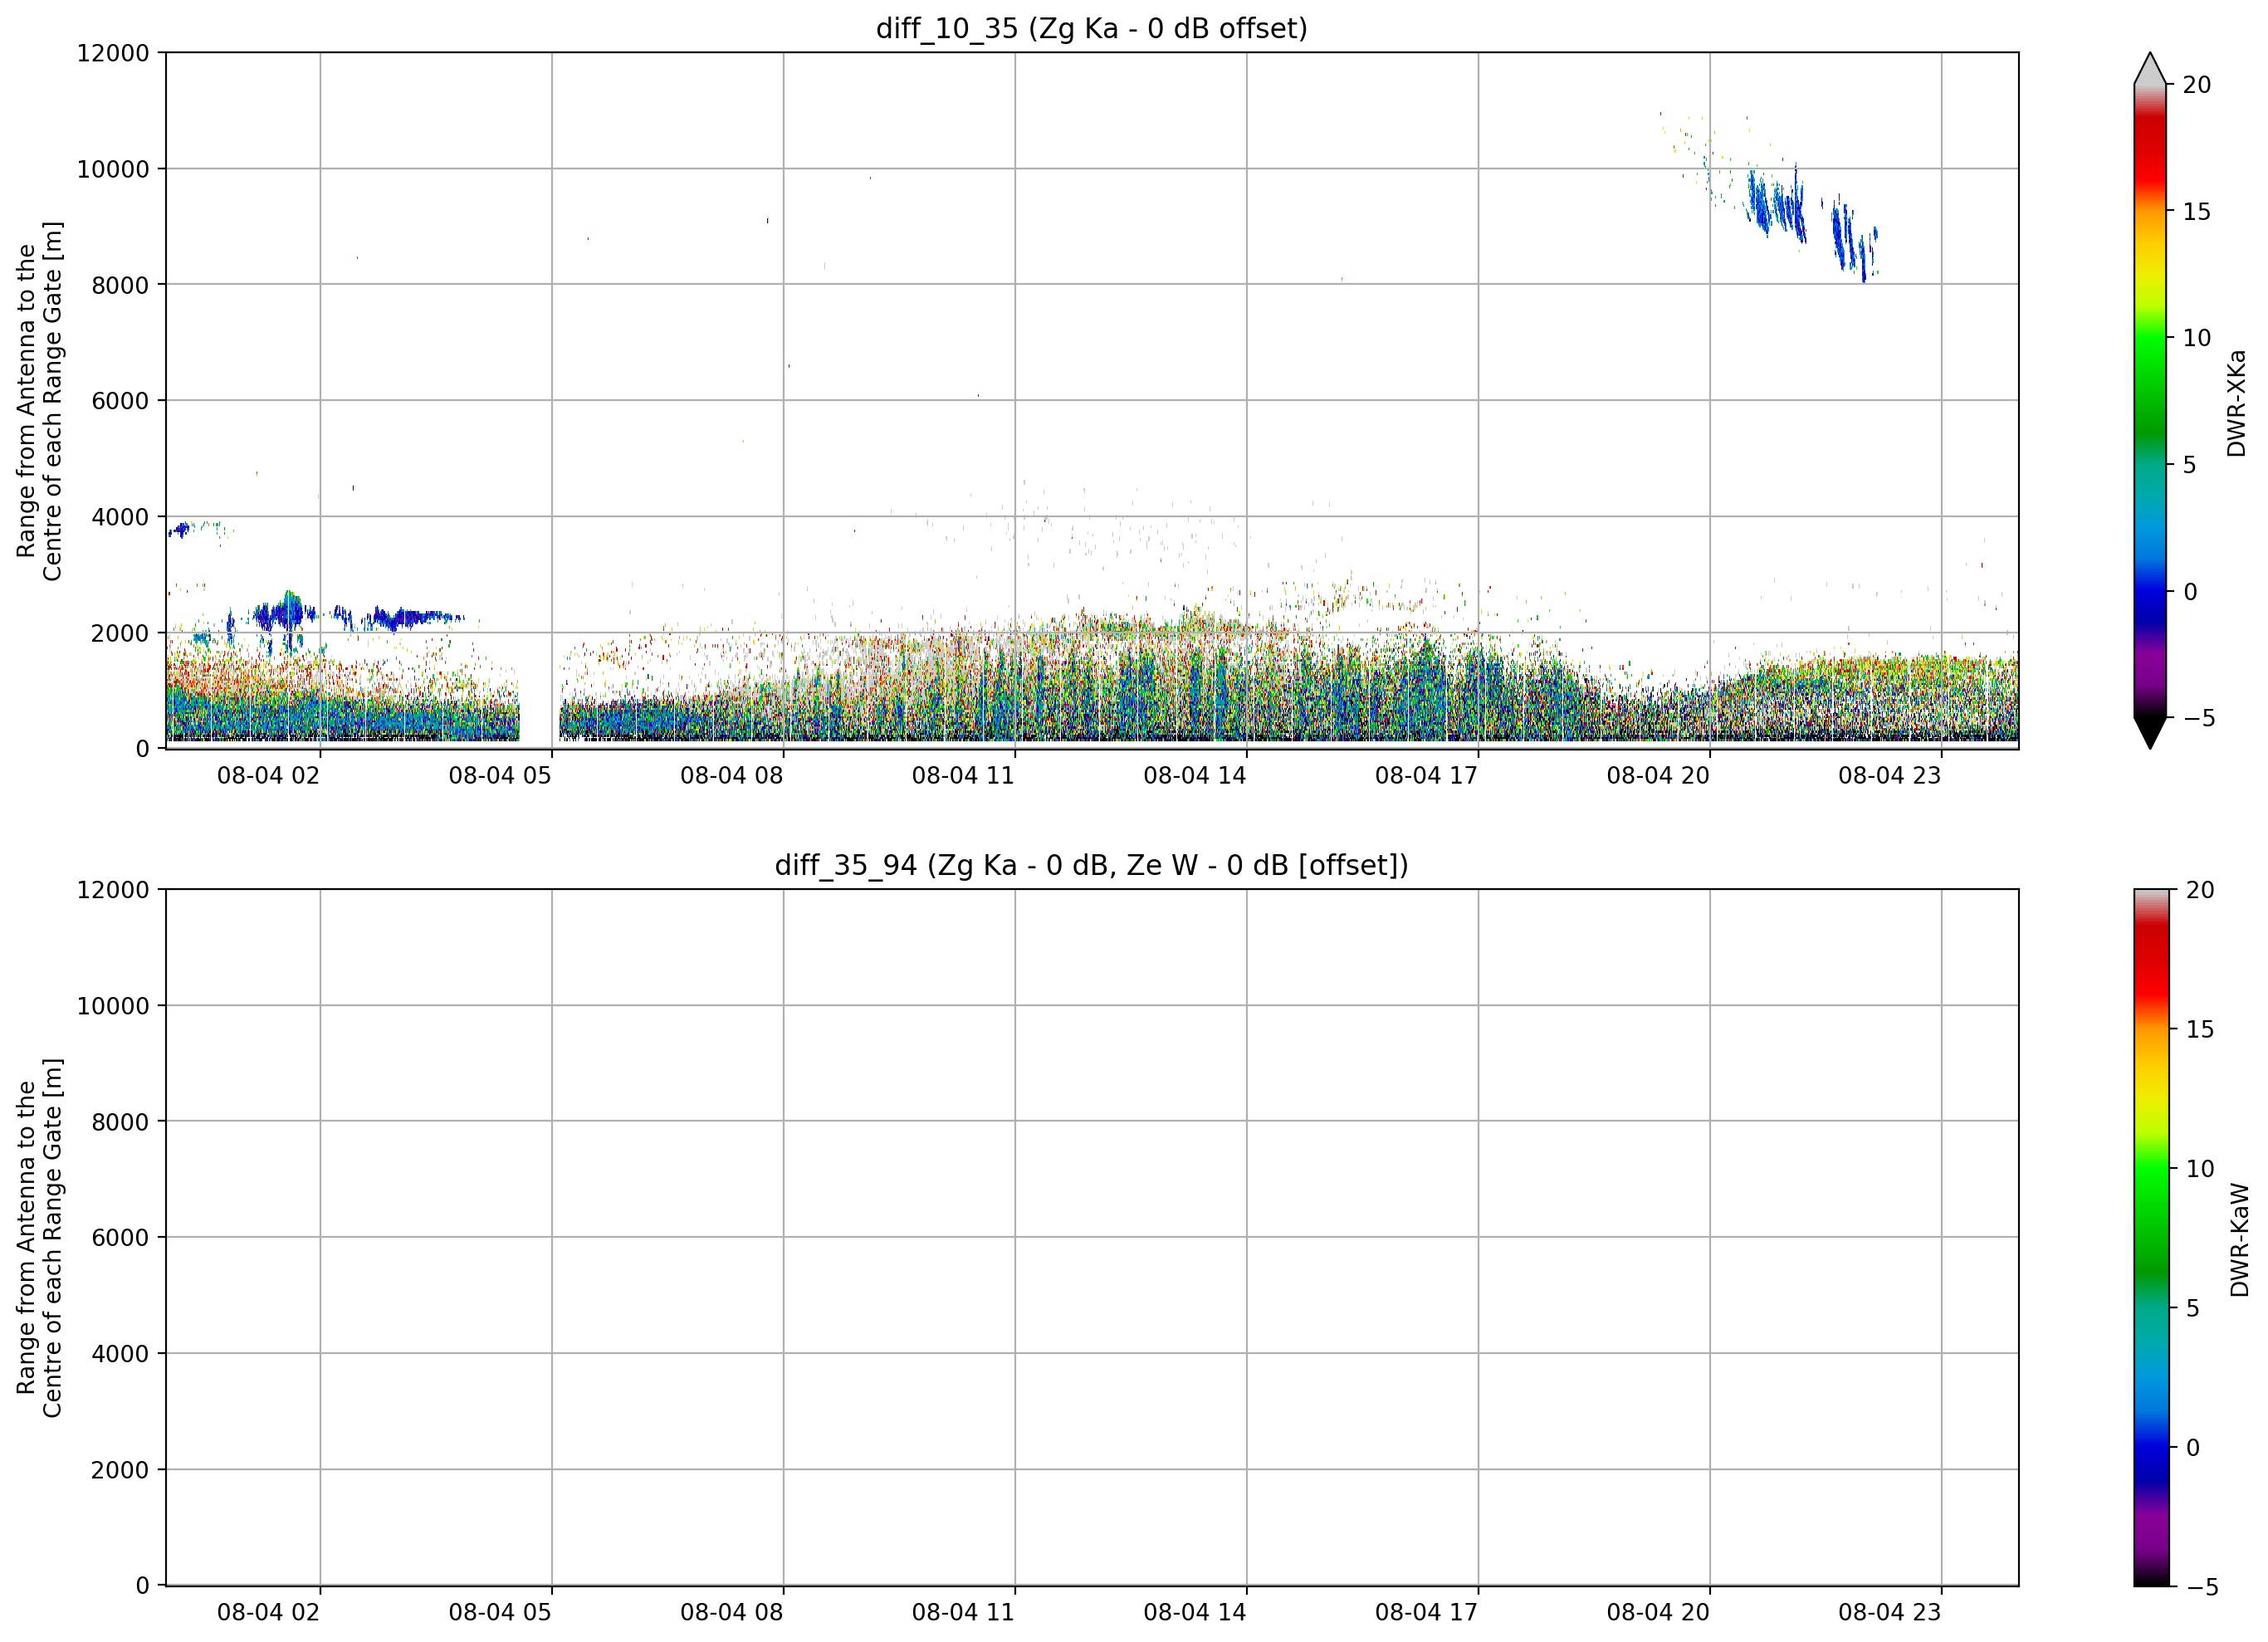Click the "12000" y-tick of the diff_10_35 plot
This screenshot has width=2268, height=1642.
point(113,53)
